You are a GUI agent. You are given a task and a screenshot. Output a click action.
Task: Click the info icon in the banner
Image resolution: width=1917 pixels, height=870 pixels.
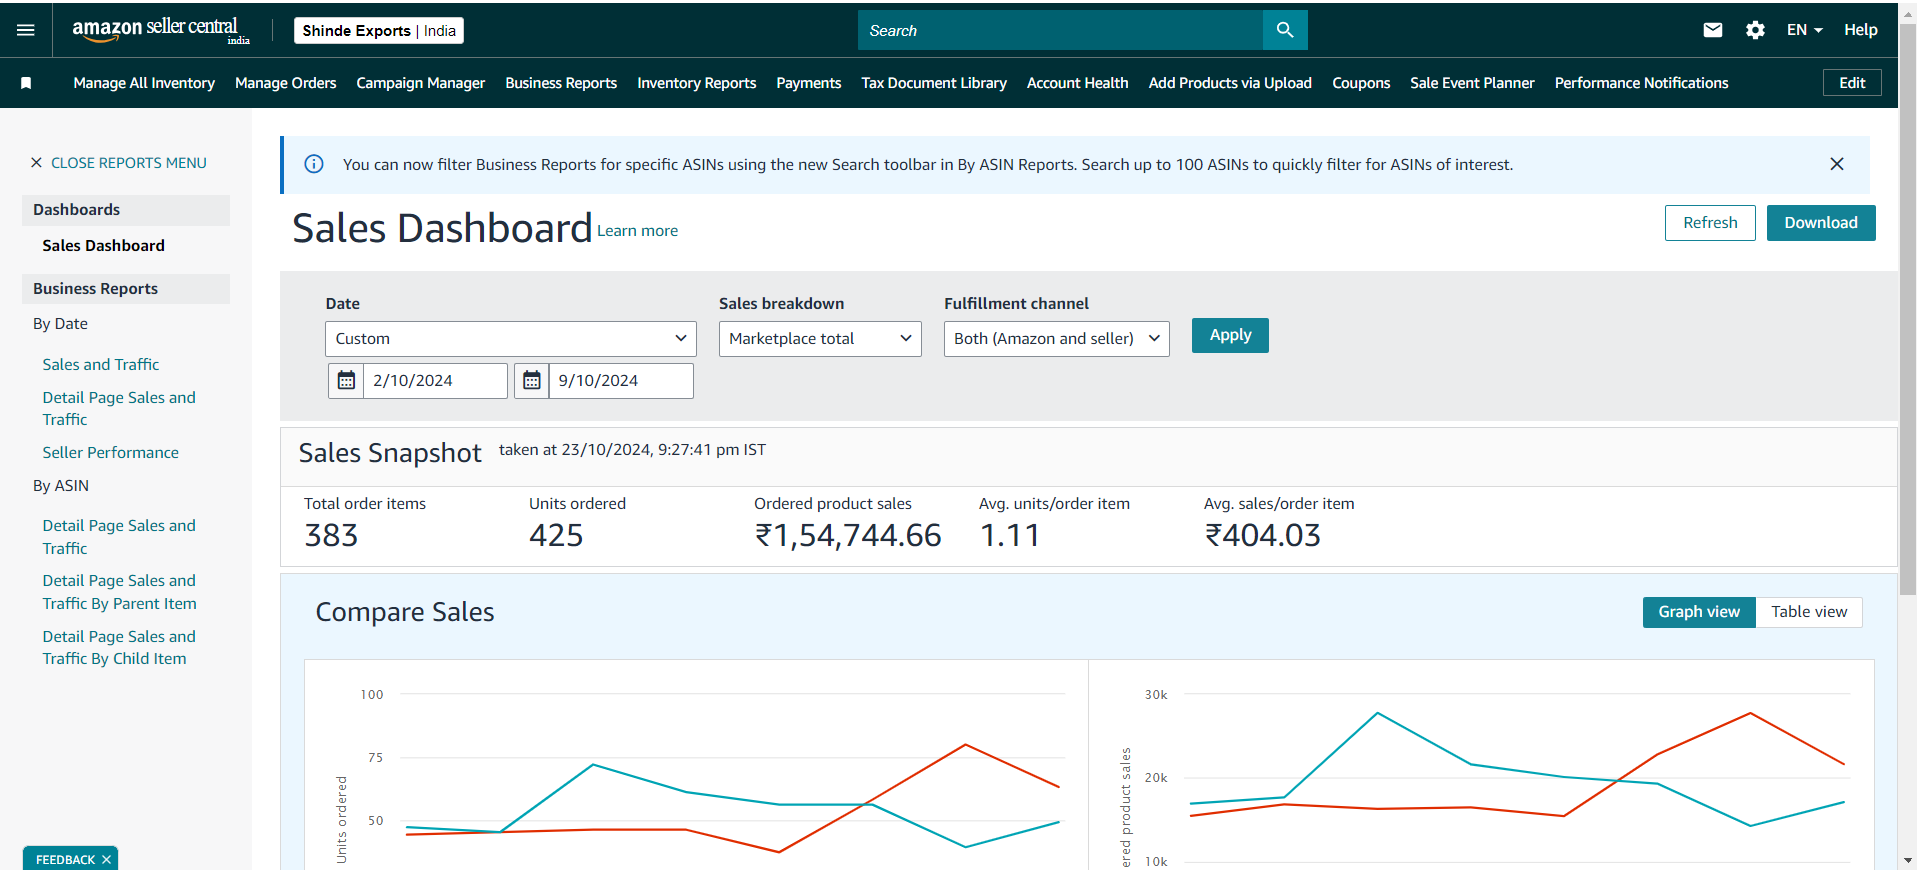[x=314, y=164]
